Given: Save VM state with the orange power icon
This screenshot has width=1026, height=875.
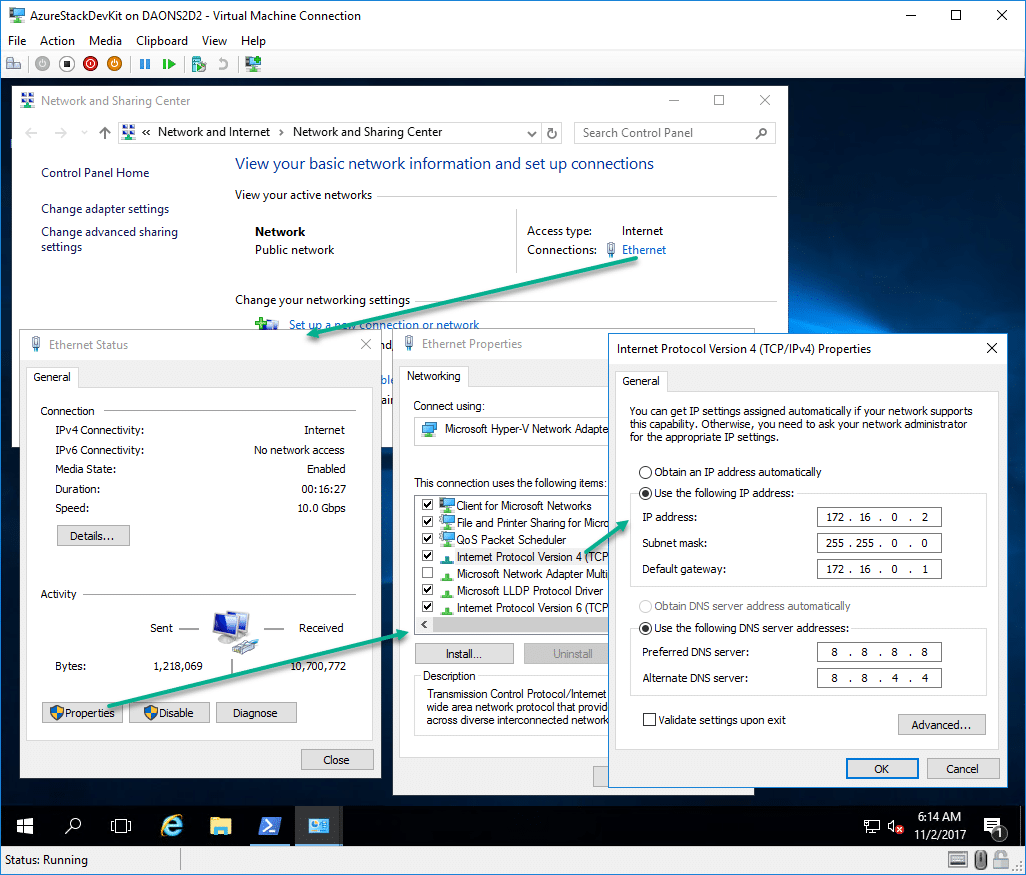Looking at the screenshot, I should pyautogui.click(x=115, y=64).
